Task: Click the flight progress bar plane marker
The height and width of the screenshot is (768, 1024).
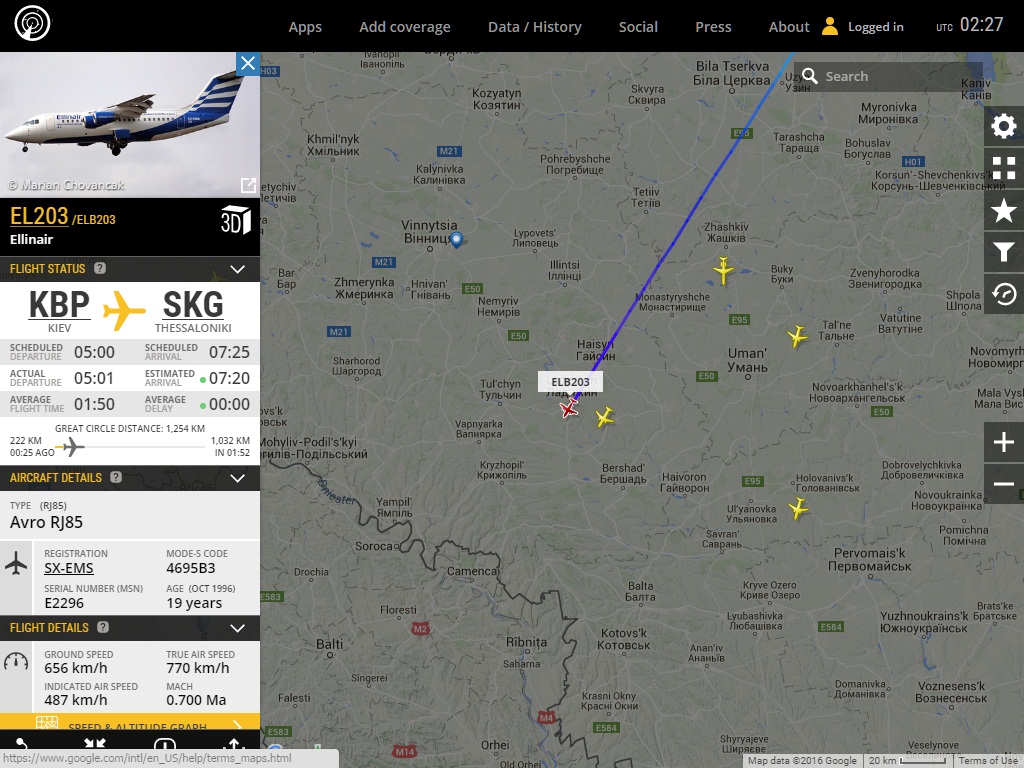Action: click(x=71, y=447)
